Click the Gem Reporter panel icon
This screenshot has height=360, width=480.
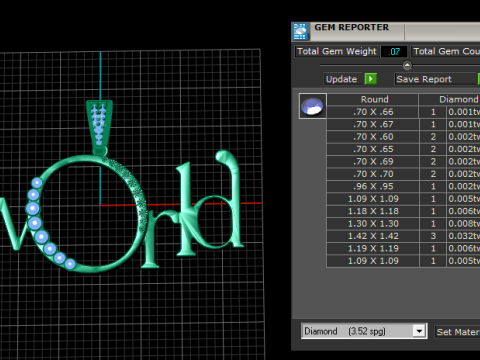[300, 32]
